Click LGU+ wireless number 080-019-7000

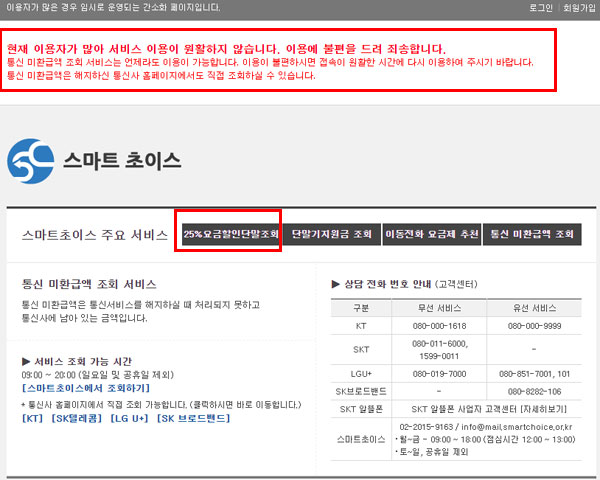pos(439,374)
